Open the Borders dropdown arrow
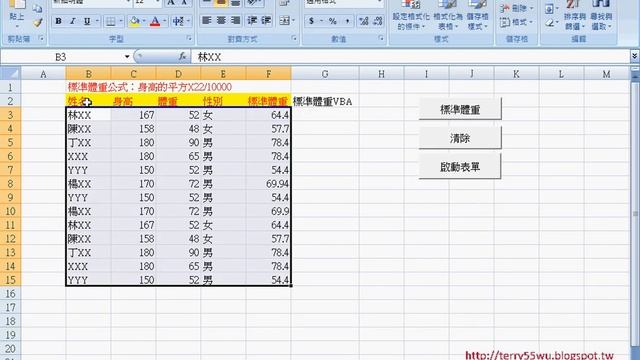This screenshot has width=640, height=360. (x=121, y=21)
